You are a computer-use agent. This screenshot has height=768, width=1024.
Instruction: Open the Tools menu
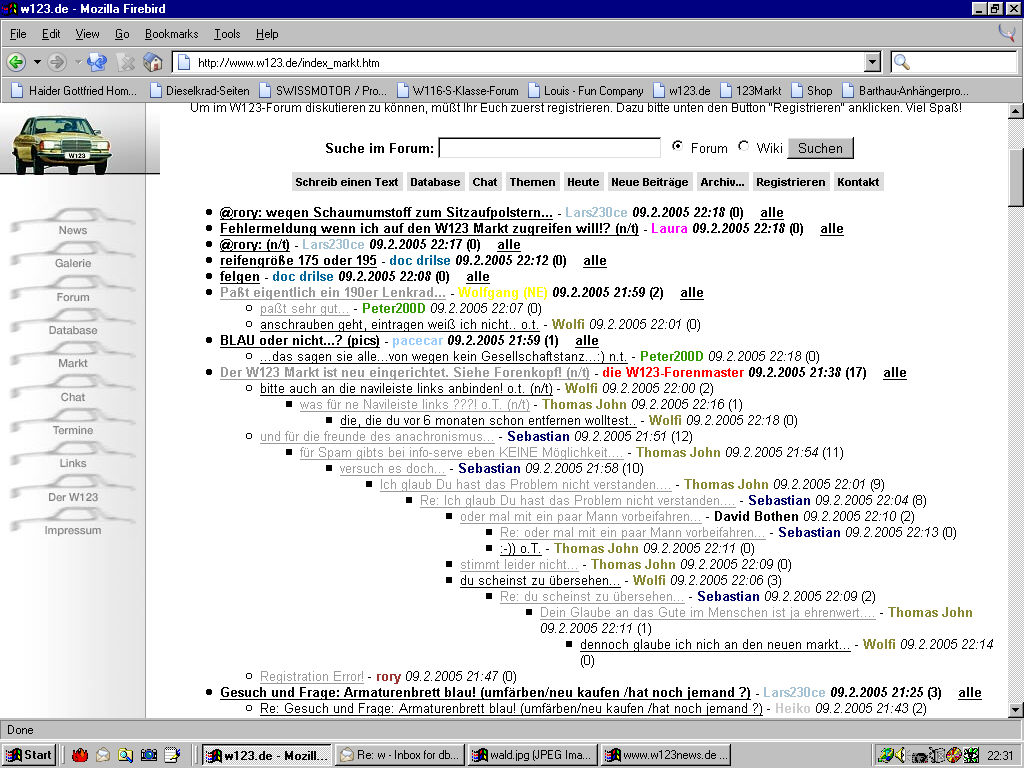click(x=227, y=34)
